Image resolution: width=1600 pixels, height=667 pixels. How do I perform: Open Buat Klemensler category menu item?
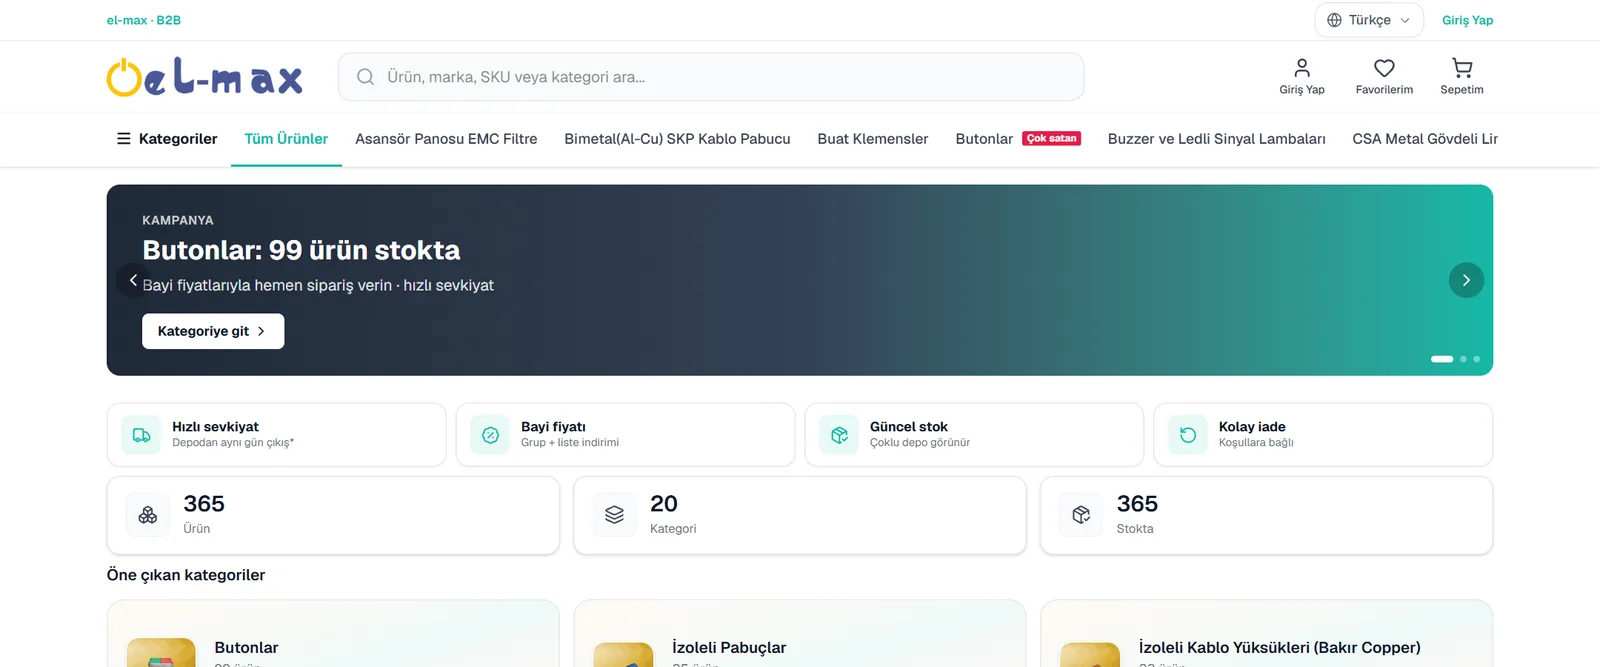point(873,139)
